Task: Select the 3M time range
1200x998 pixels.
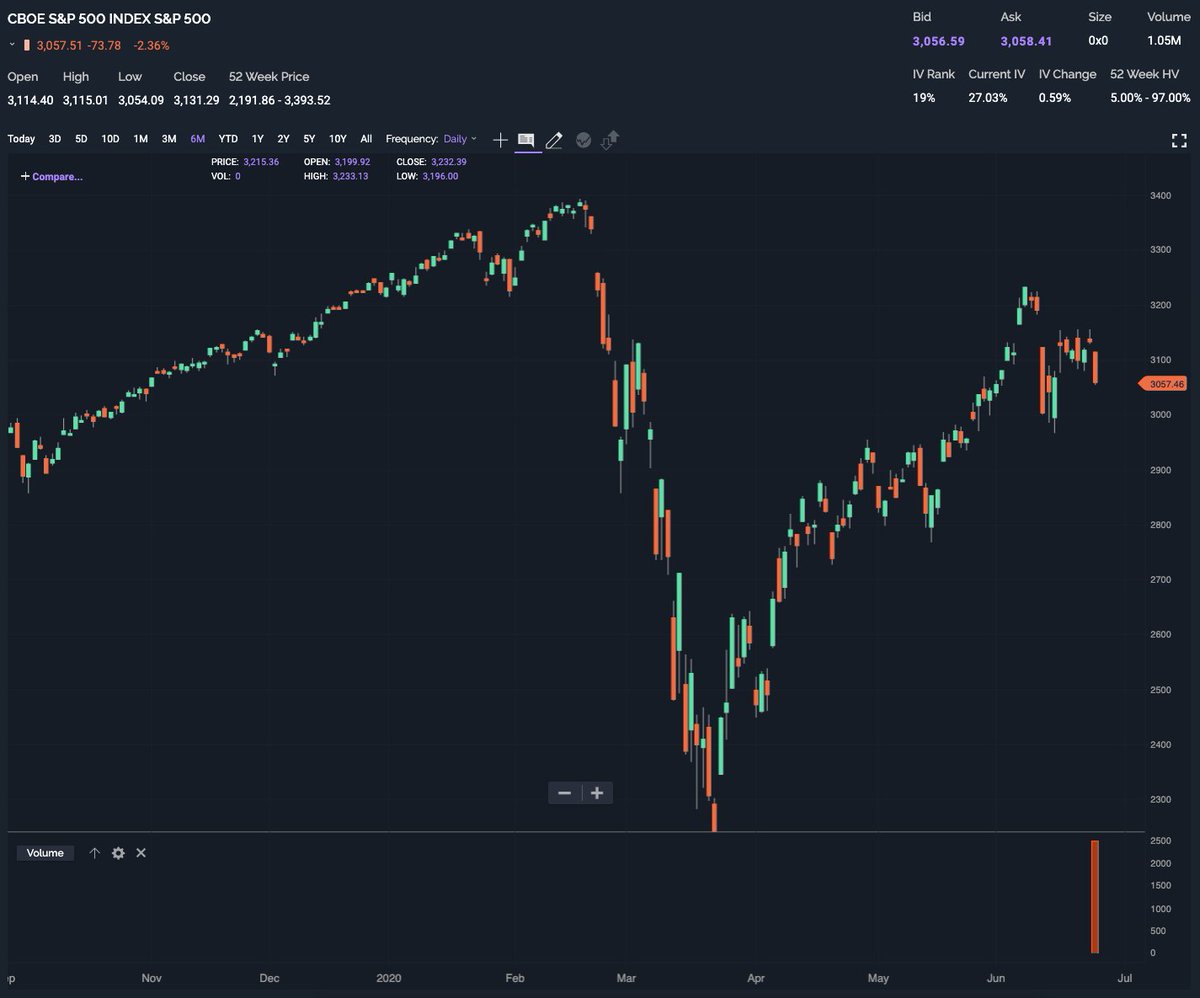Action: (169, 139)
